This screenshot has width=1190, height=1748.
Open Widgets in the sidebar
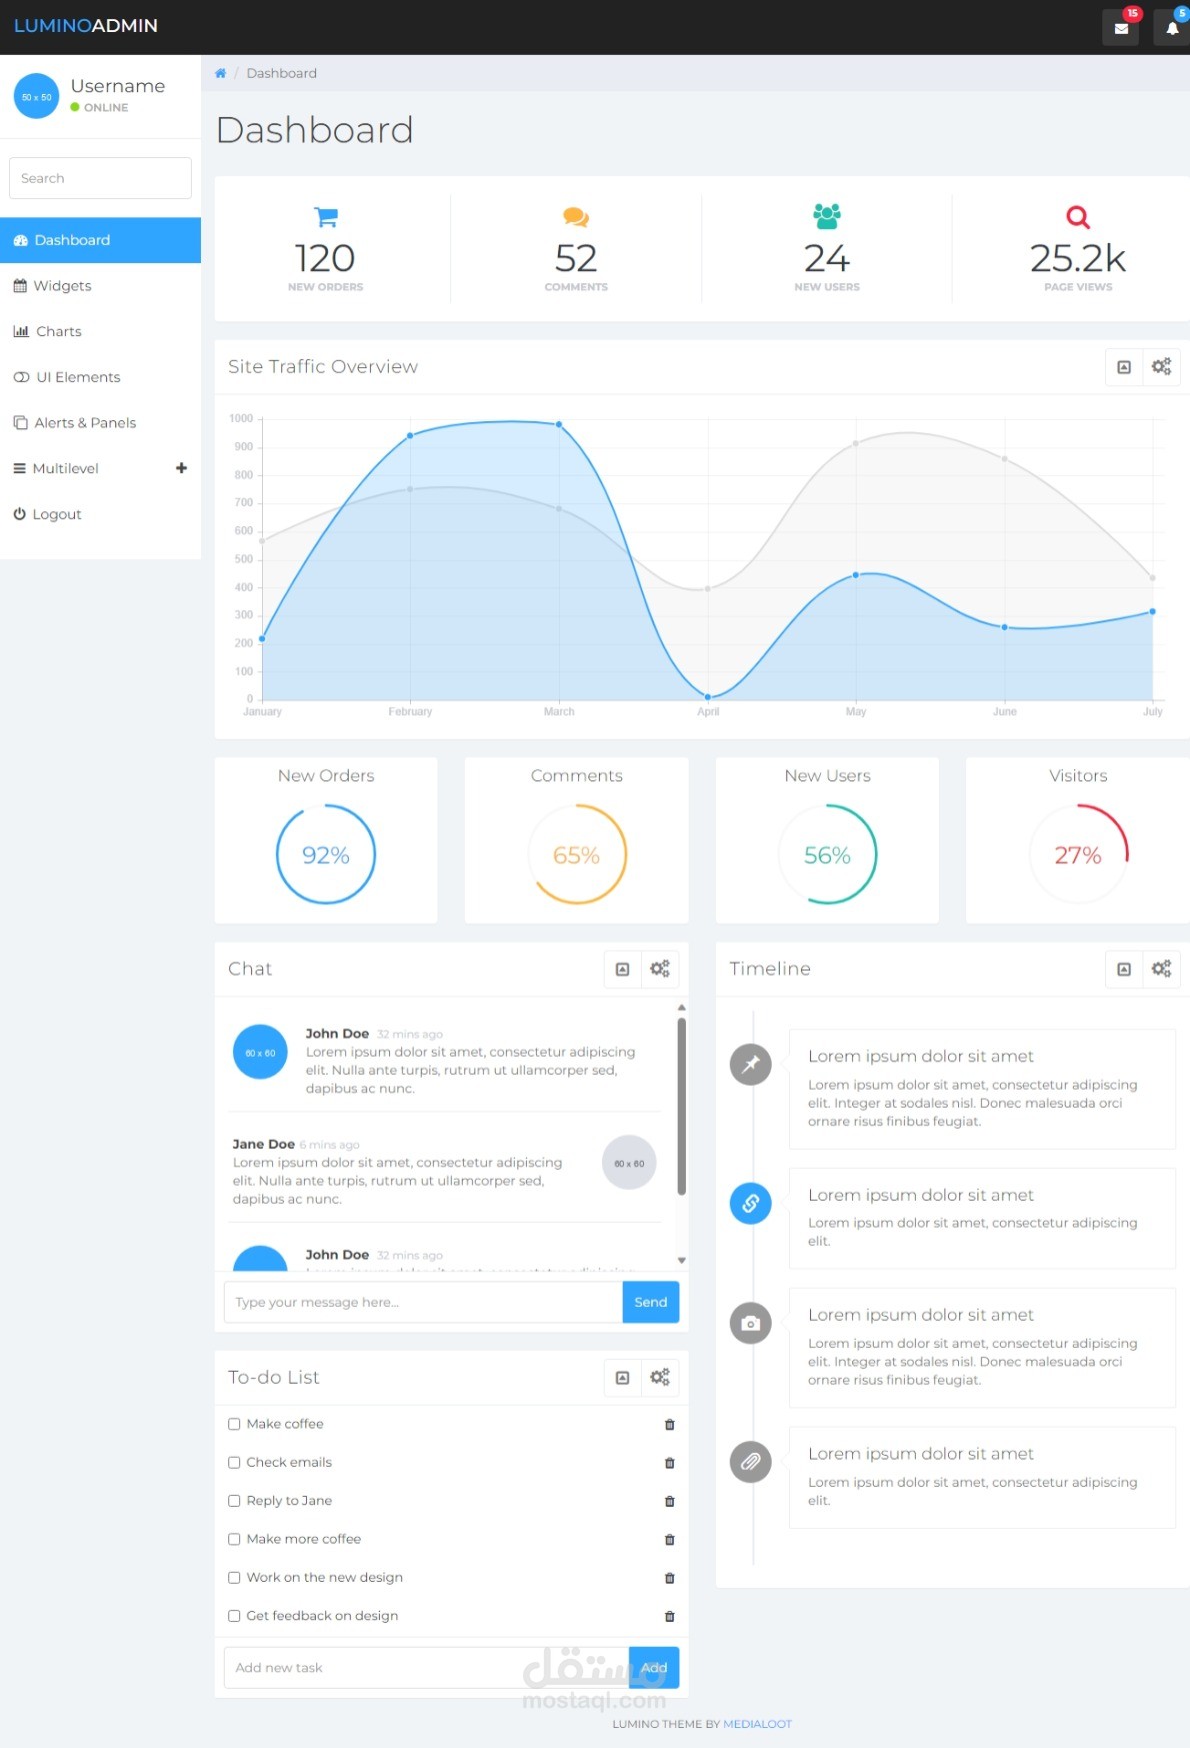click(100, 286)
